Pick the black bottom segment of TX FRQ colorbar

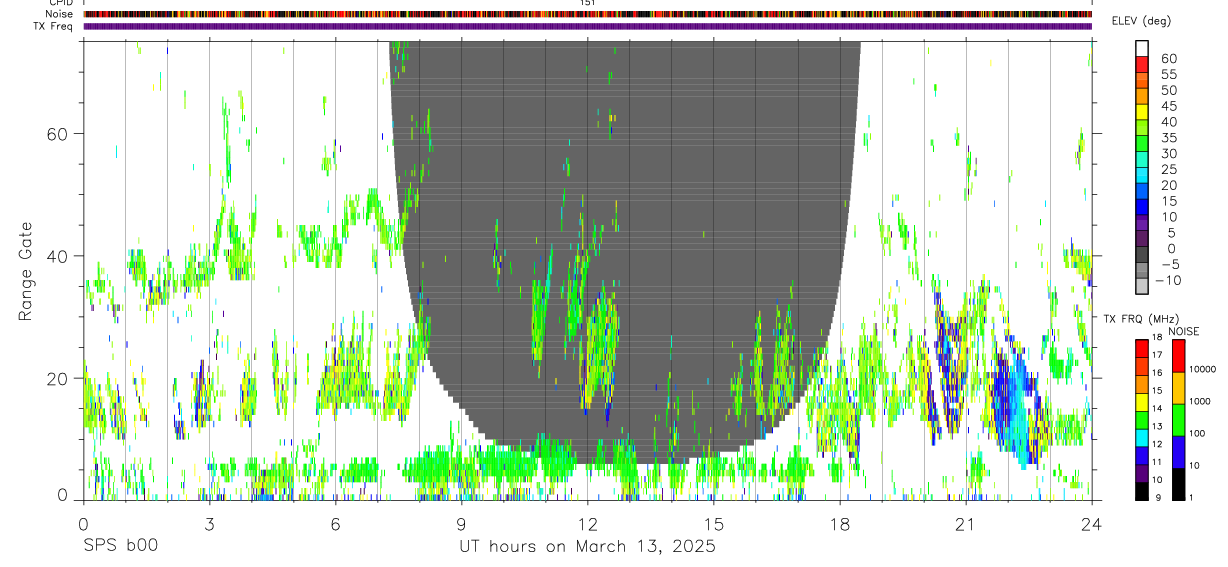point(1142,491)
